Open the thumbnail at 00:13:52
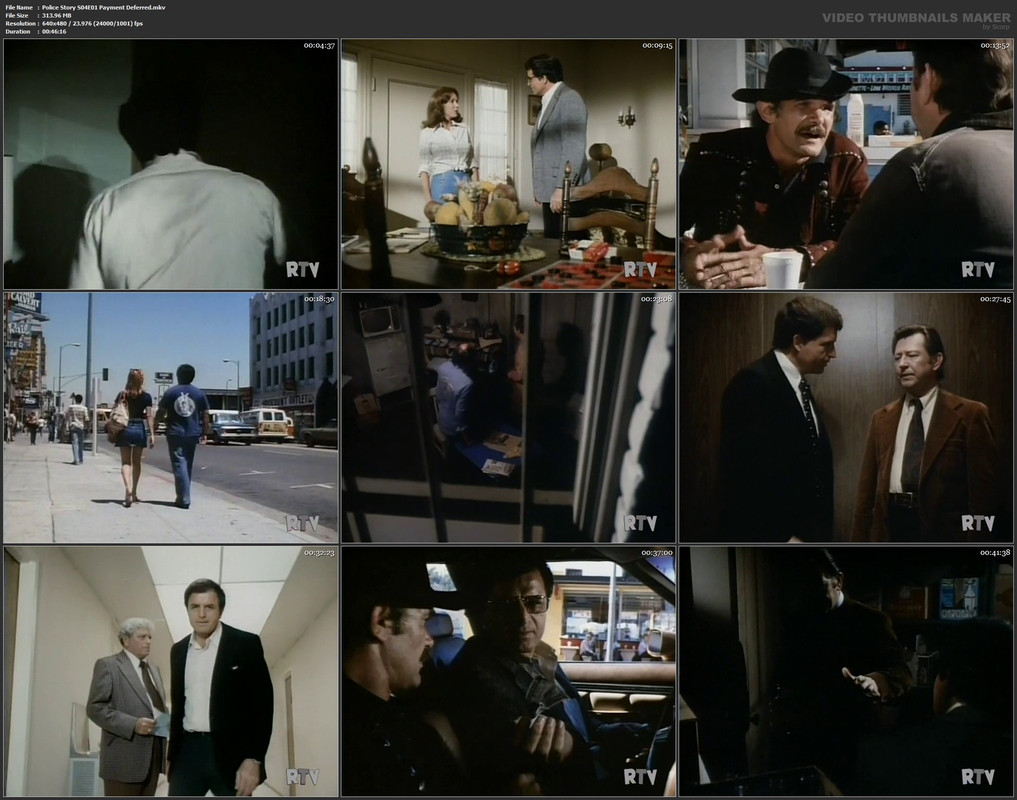 click(x=846, y=164)
